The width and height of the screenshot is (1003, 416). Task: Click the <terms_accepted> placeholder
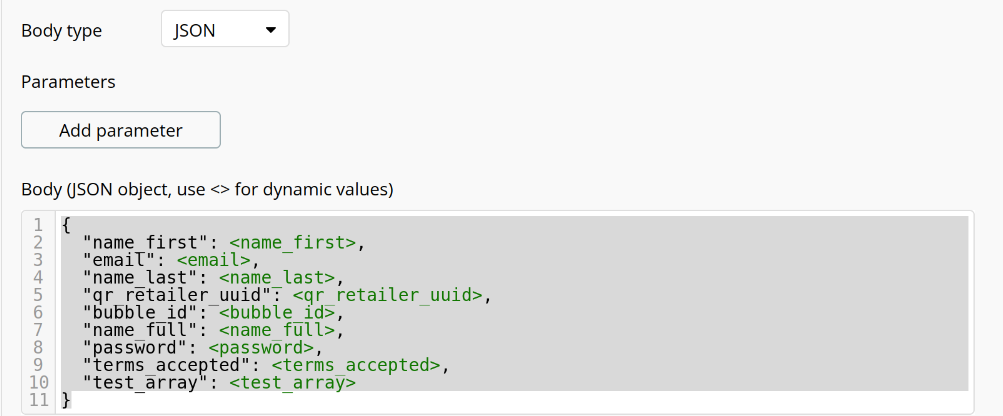(356, 365)
